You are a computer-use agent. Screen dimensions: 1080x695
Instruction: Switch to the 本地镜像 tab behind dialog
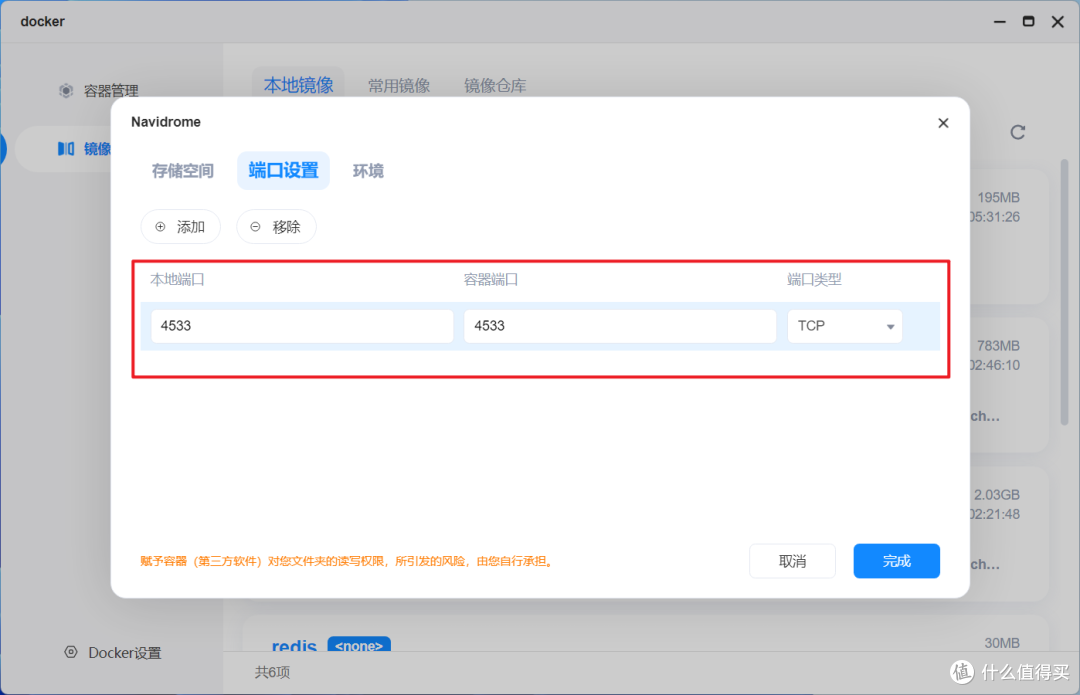tap(298, 85)
